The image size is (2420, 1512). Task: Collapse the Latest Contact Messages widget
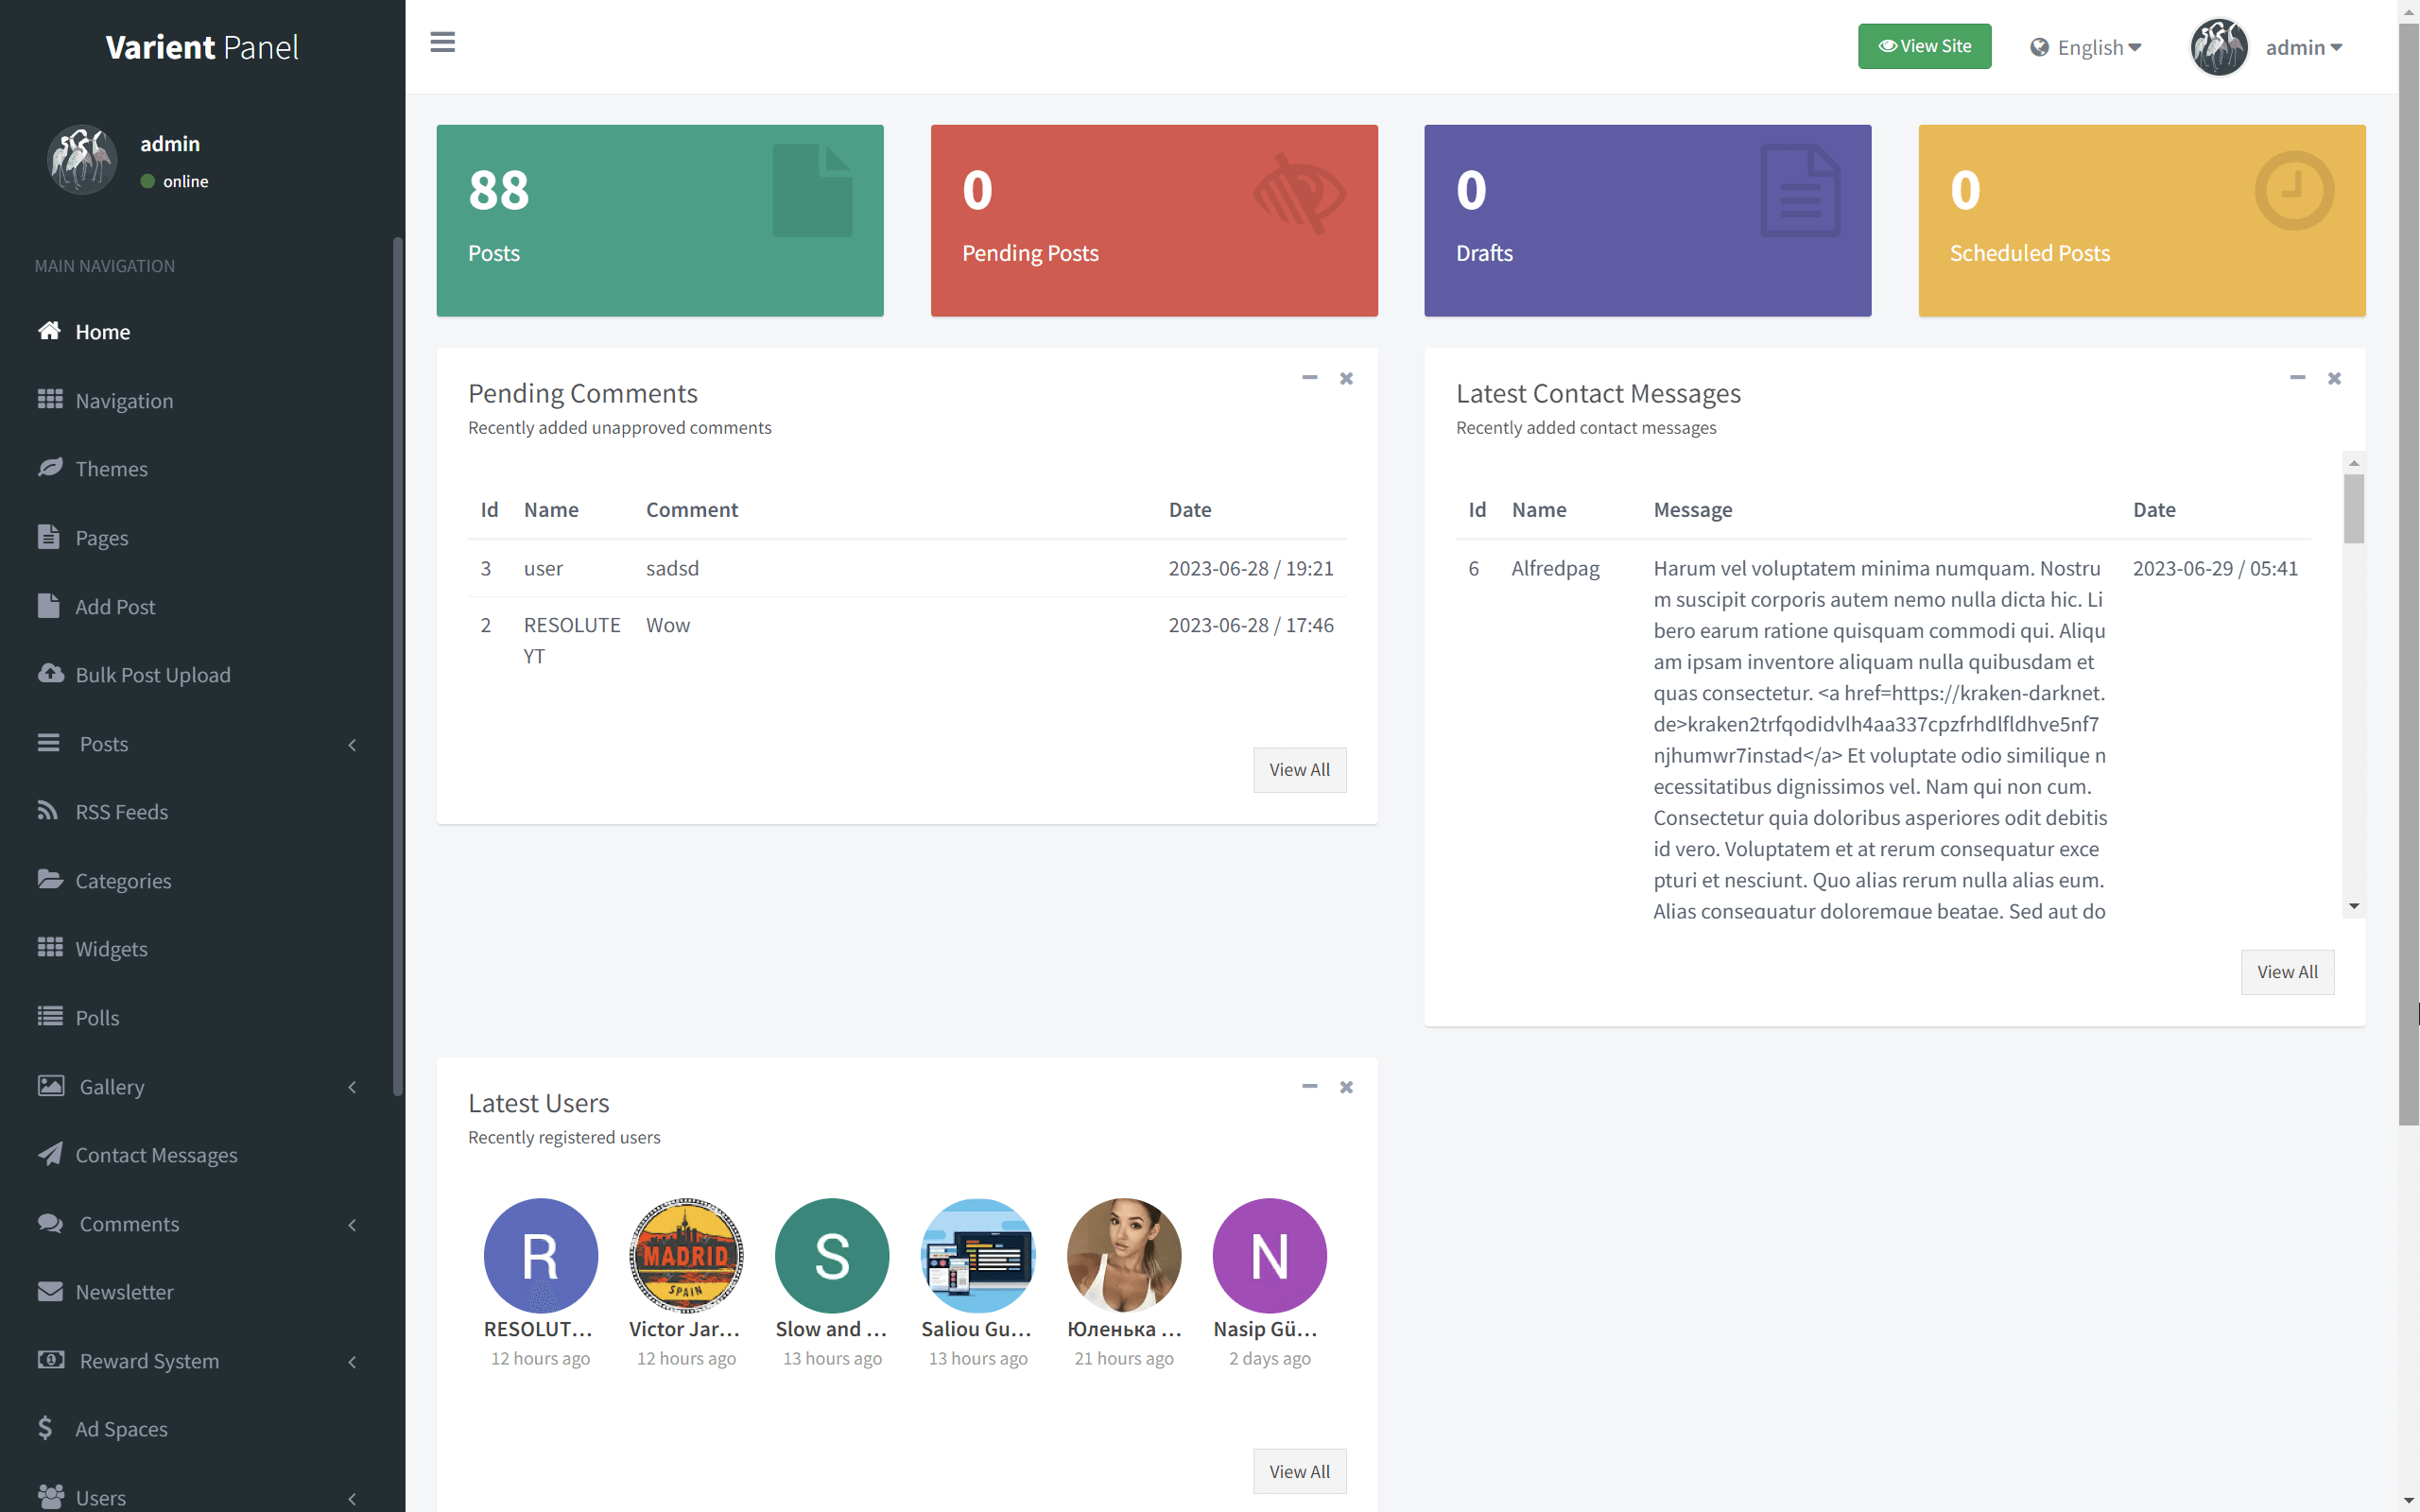pos(2297,378)
